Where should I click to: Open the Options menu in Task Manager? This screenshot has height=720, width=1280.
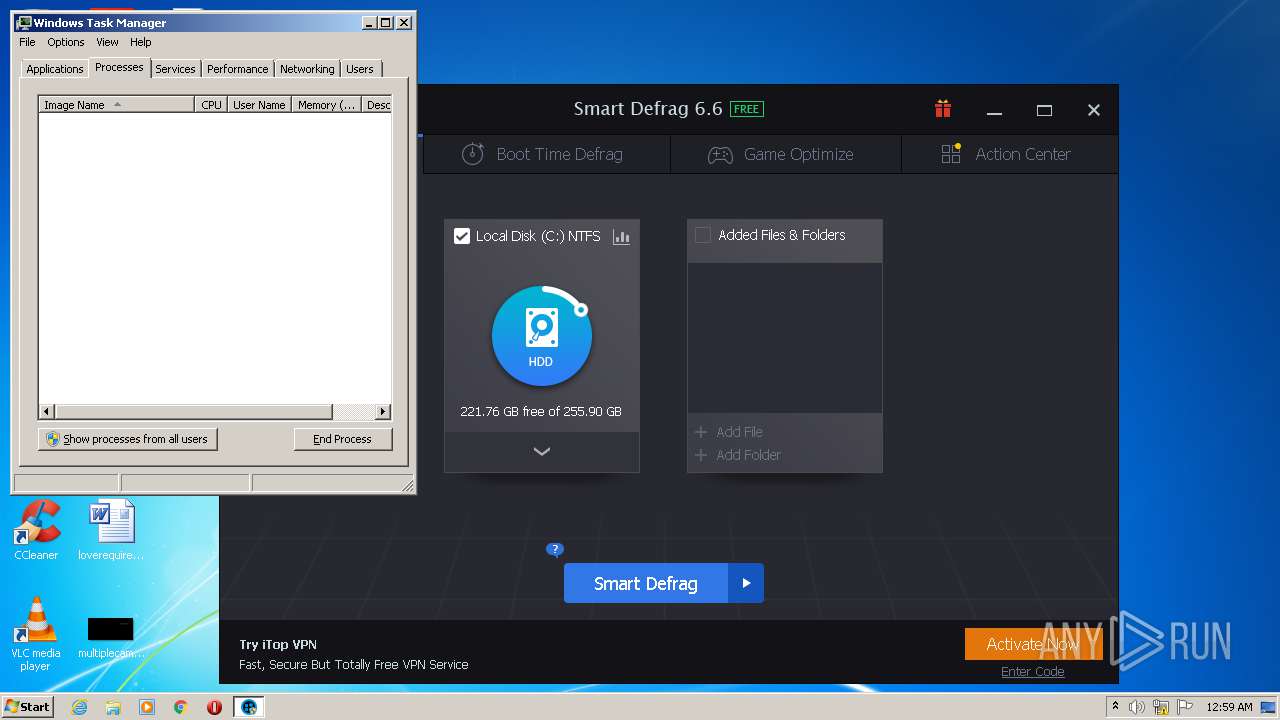[66, 42]
